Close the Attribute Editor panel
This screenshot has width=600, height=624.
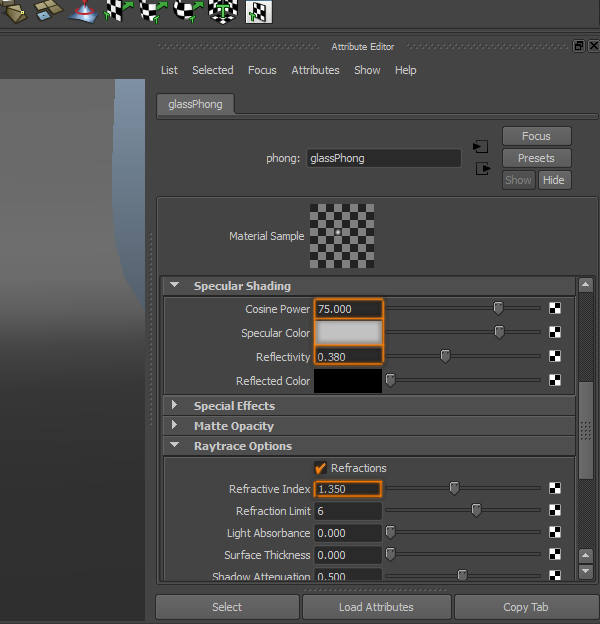(594, 46)
